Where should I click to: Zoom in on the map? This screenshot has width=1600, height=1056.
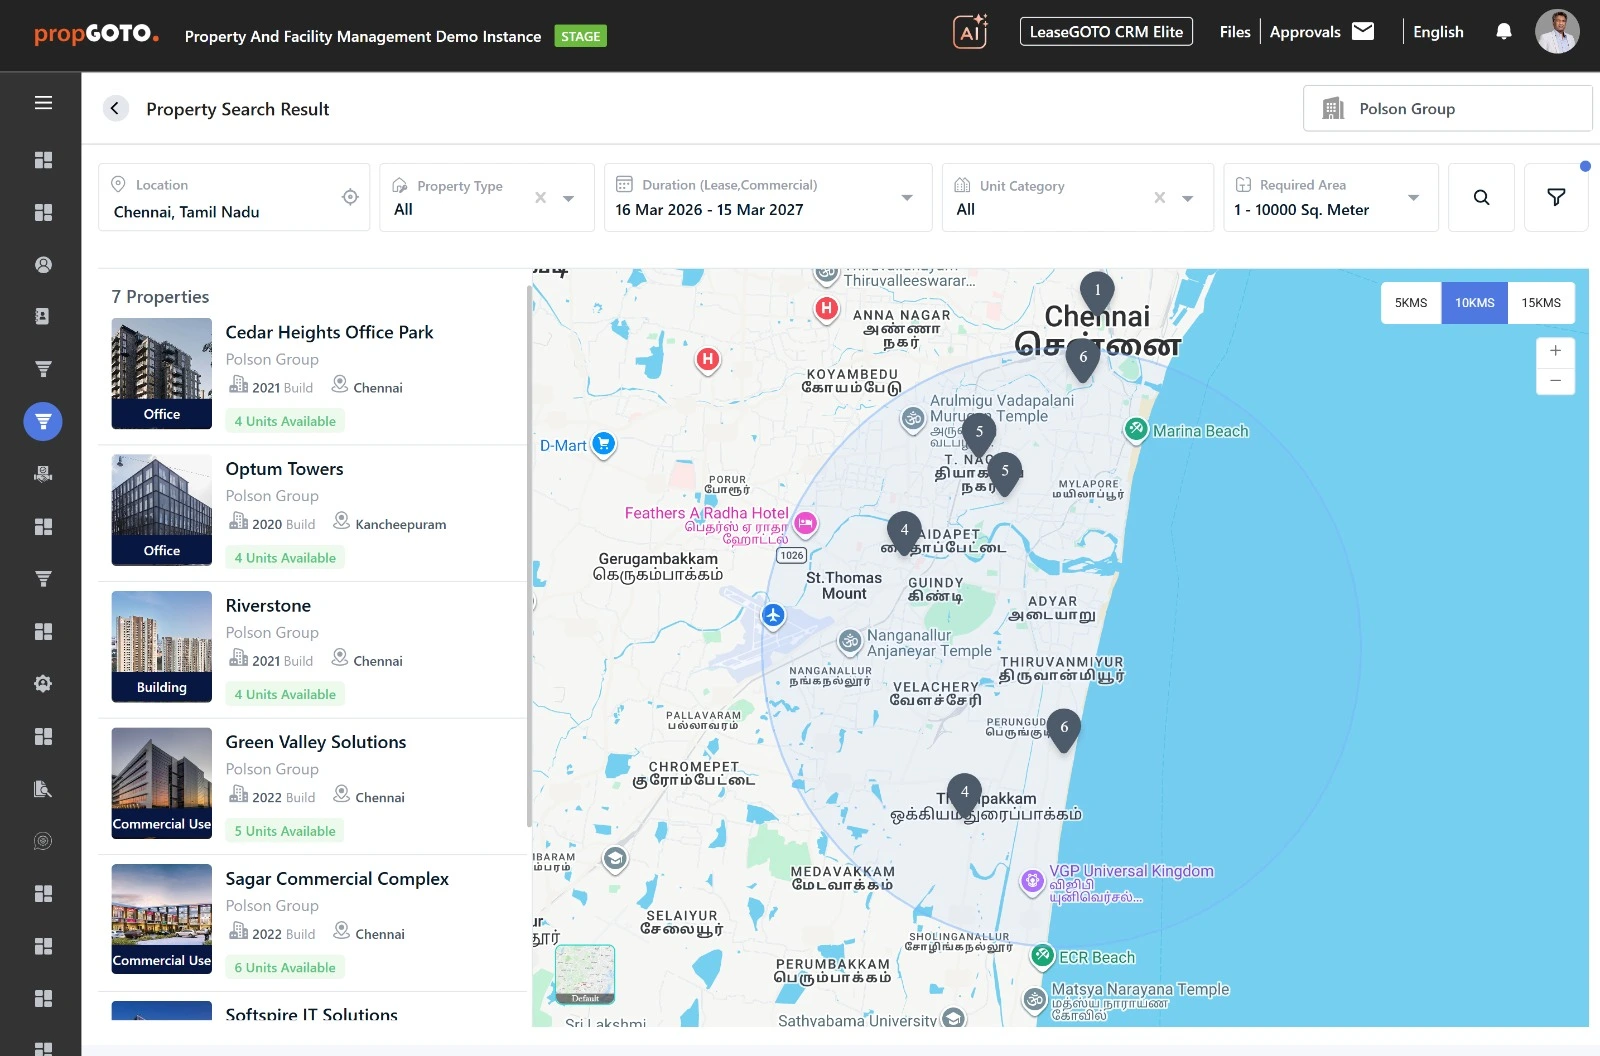(1555, 351)
